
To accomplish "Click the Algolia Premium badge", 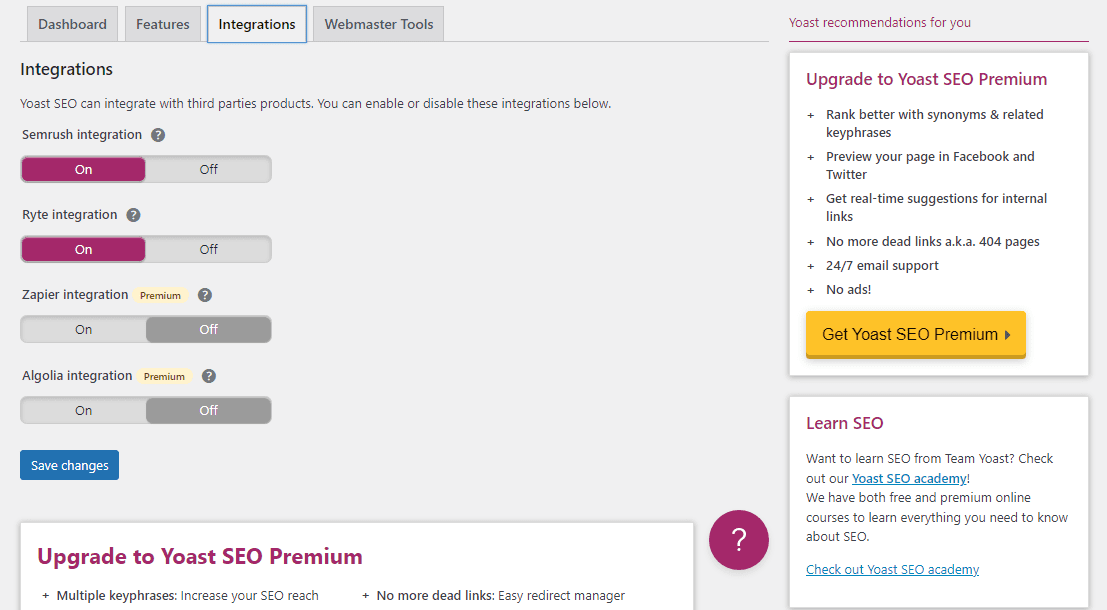I will pos(164,377).
